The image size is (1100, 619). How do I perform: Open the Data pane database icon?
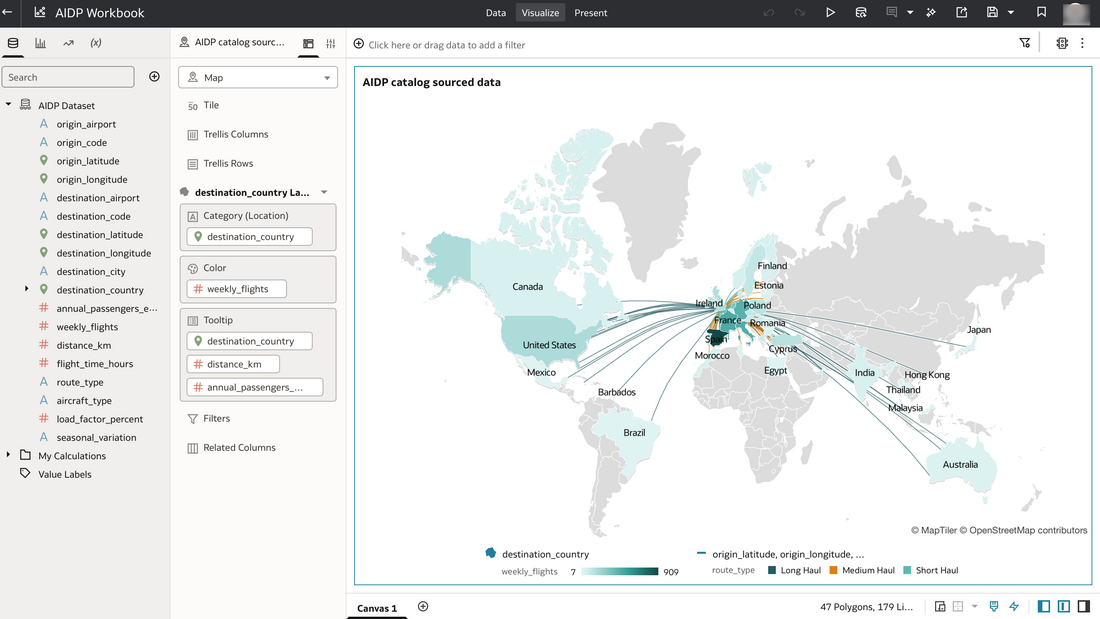pyautogui.click(x=13, y=43)
